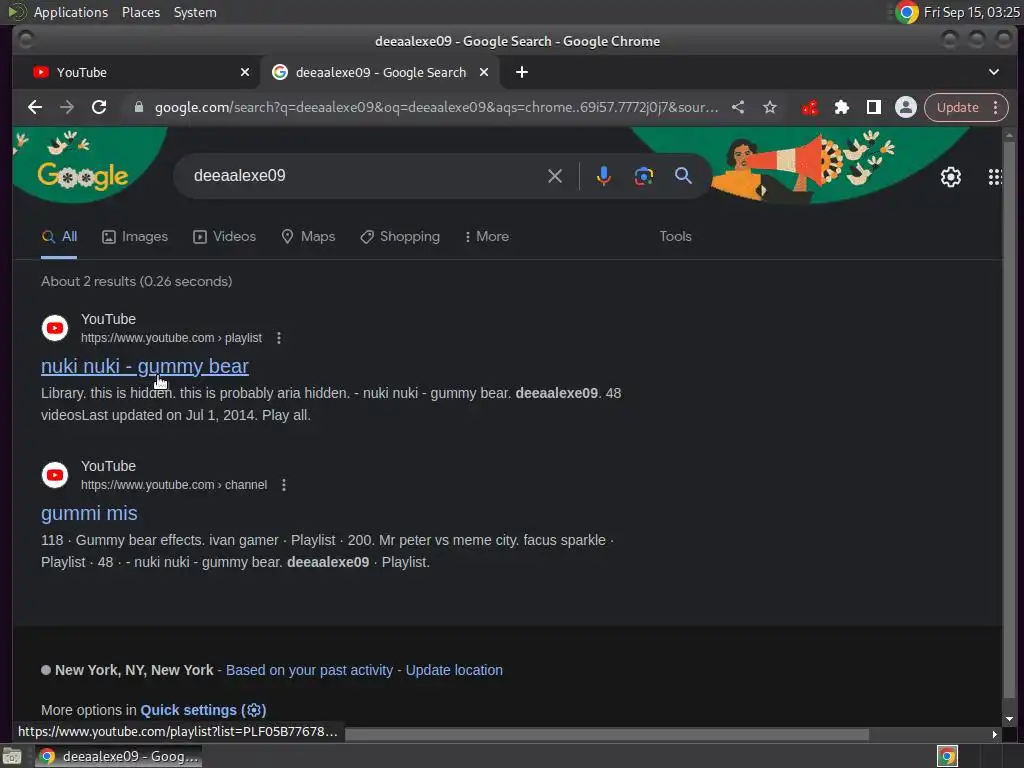Image resolution: width=1024 pixels, height=768 pixels.
Task: Click the Google doodle logo
Action: coord(82,176)
